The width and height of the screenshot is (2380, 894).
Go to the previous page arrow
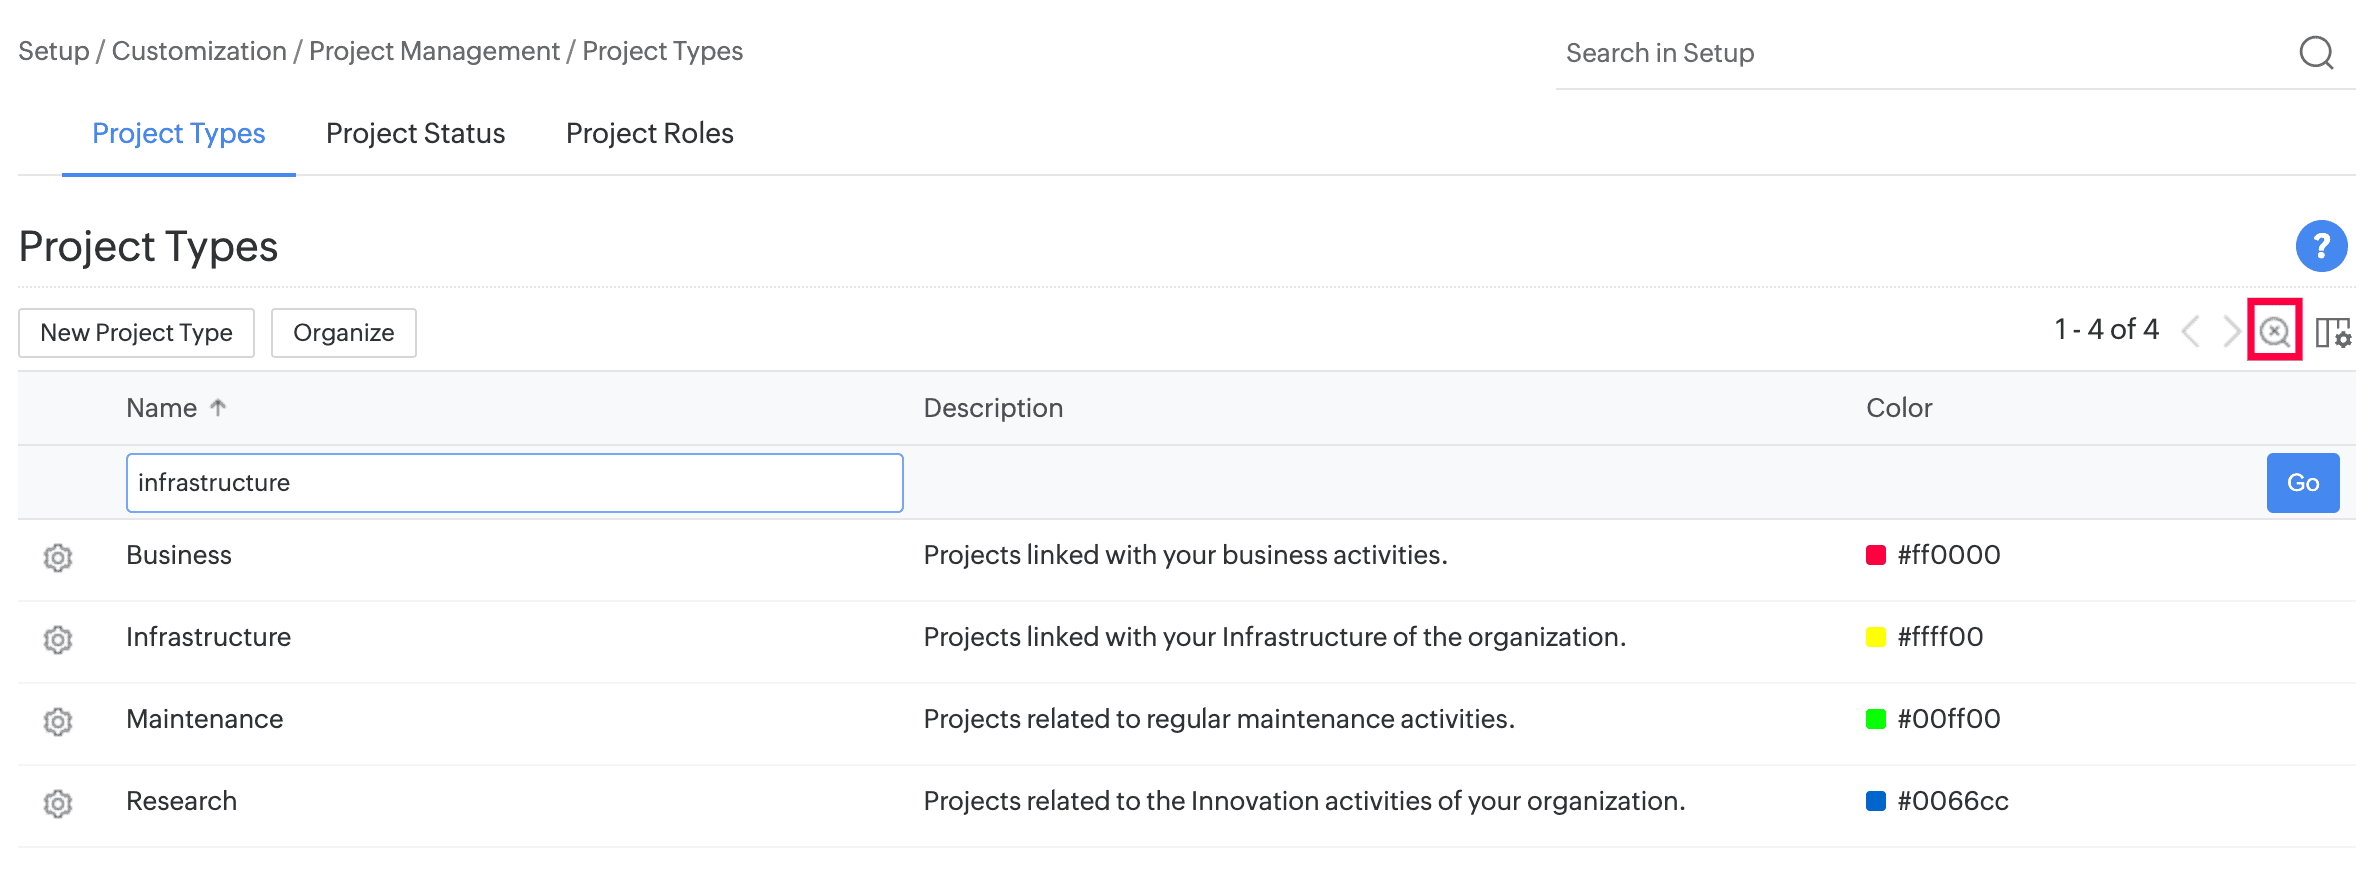click(2191, 331)
